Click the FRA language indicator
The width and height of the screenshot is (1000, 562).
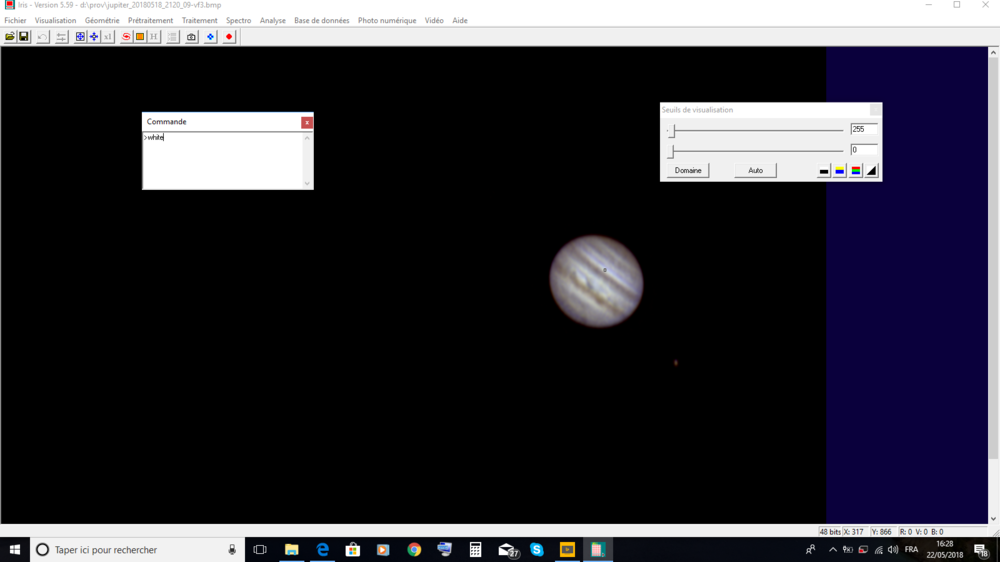(911, 549)
